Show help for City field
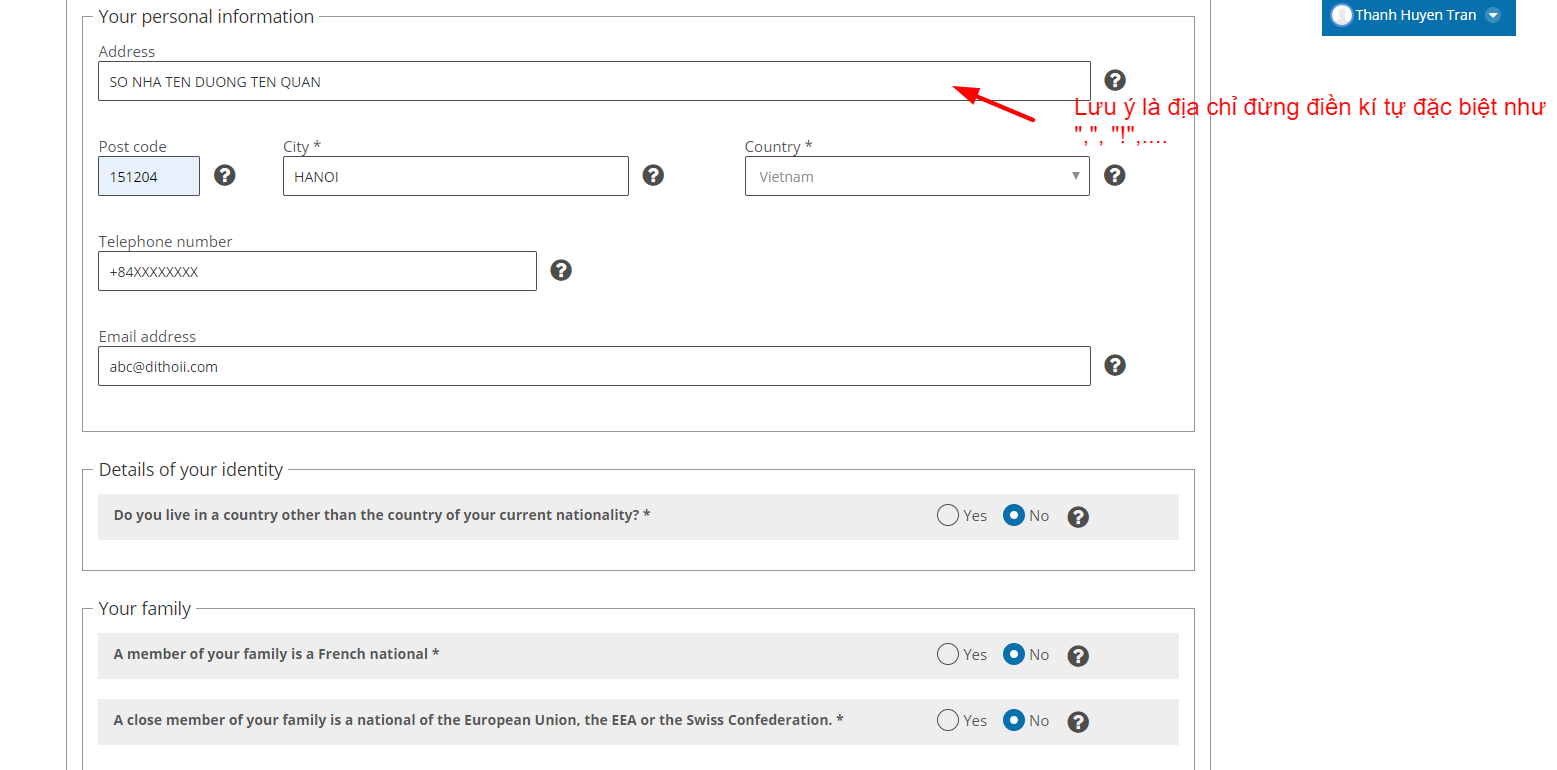 653,175
